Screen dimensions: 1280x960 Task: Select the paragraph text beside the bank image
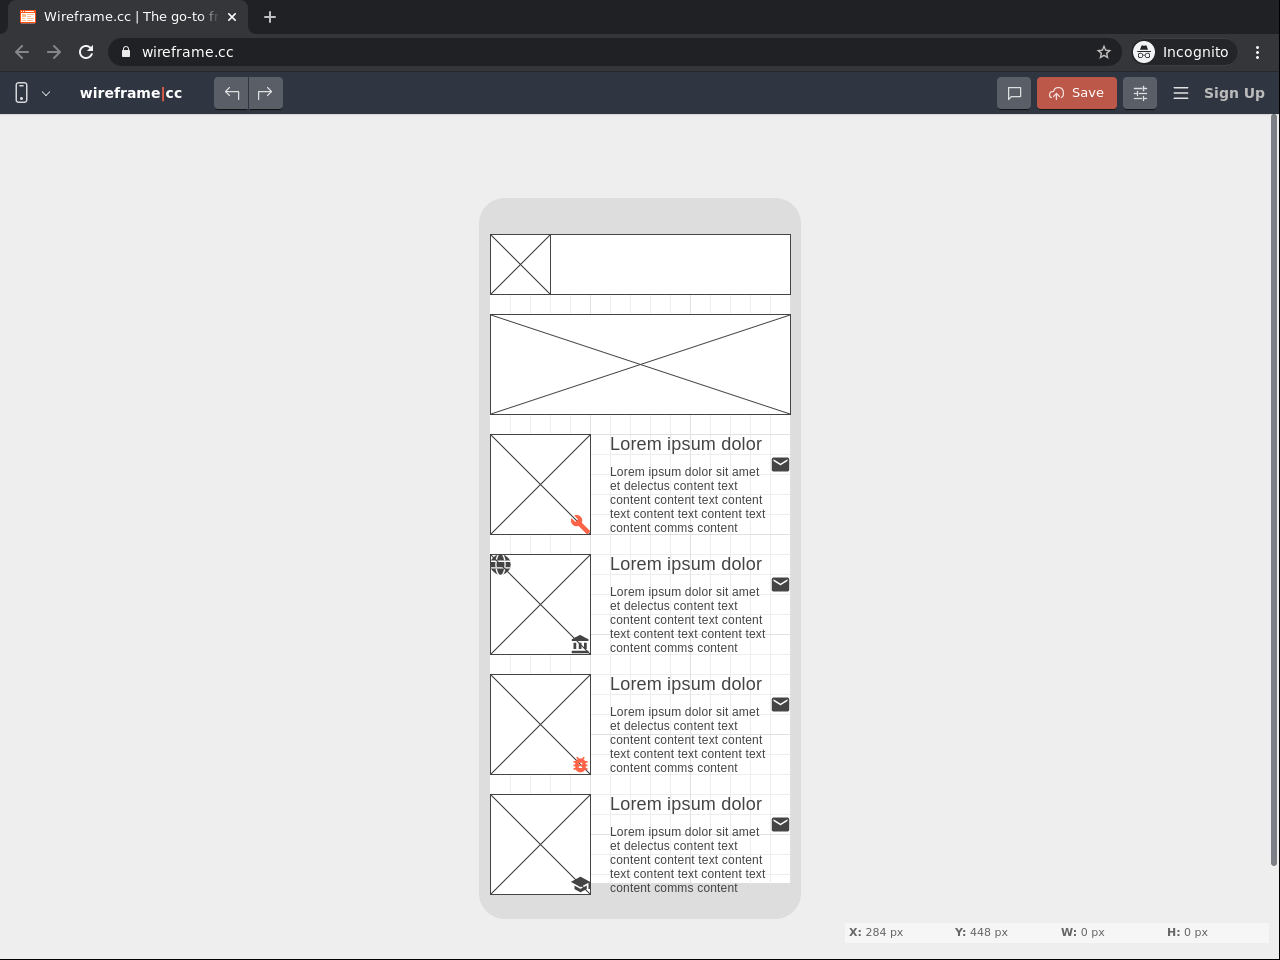click(688, 620)
